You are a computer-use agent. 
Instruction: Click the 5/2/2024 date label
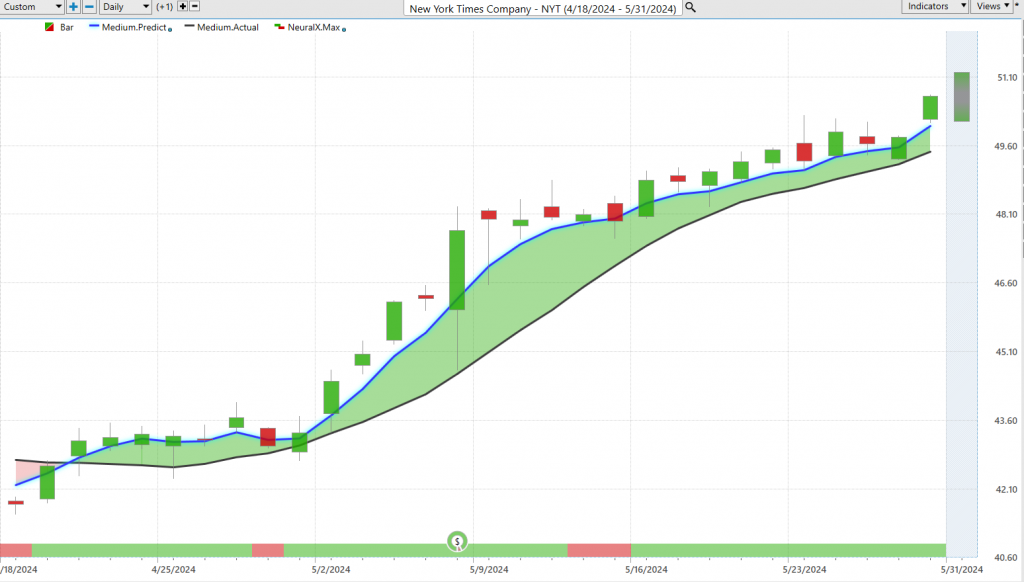click(331, 570)
